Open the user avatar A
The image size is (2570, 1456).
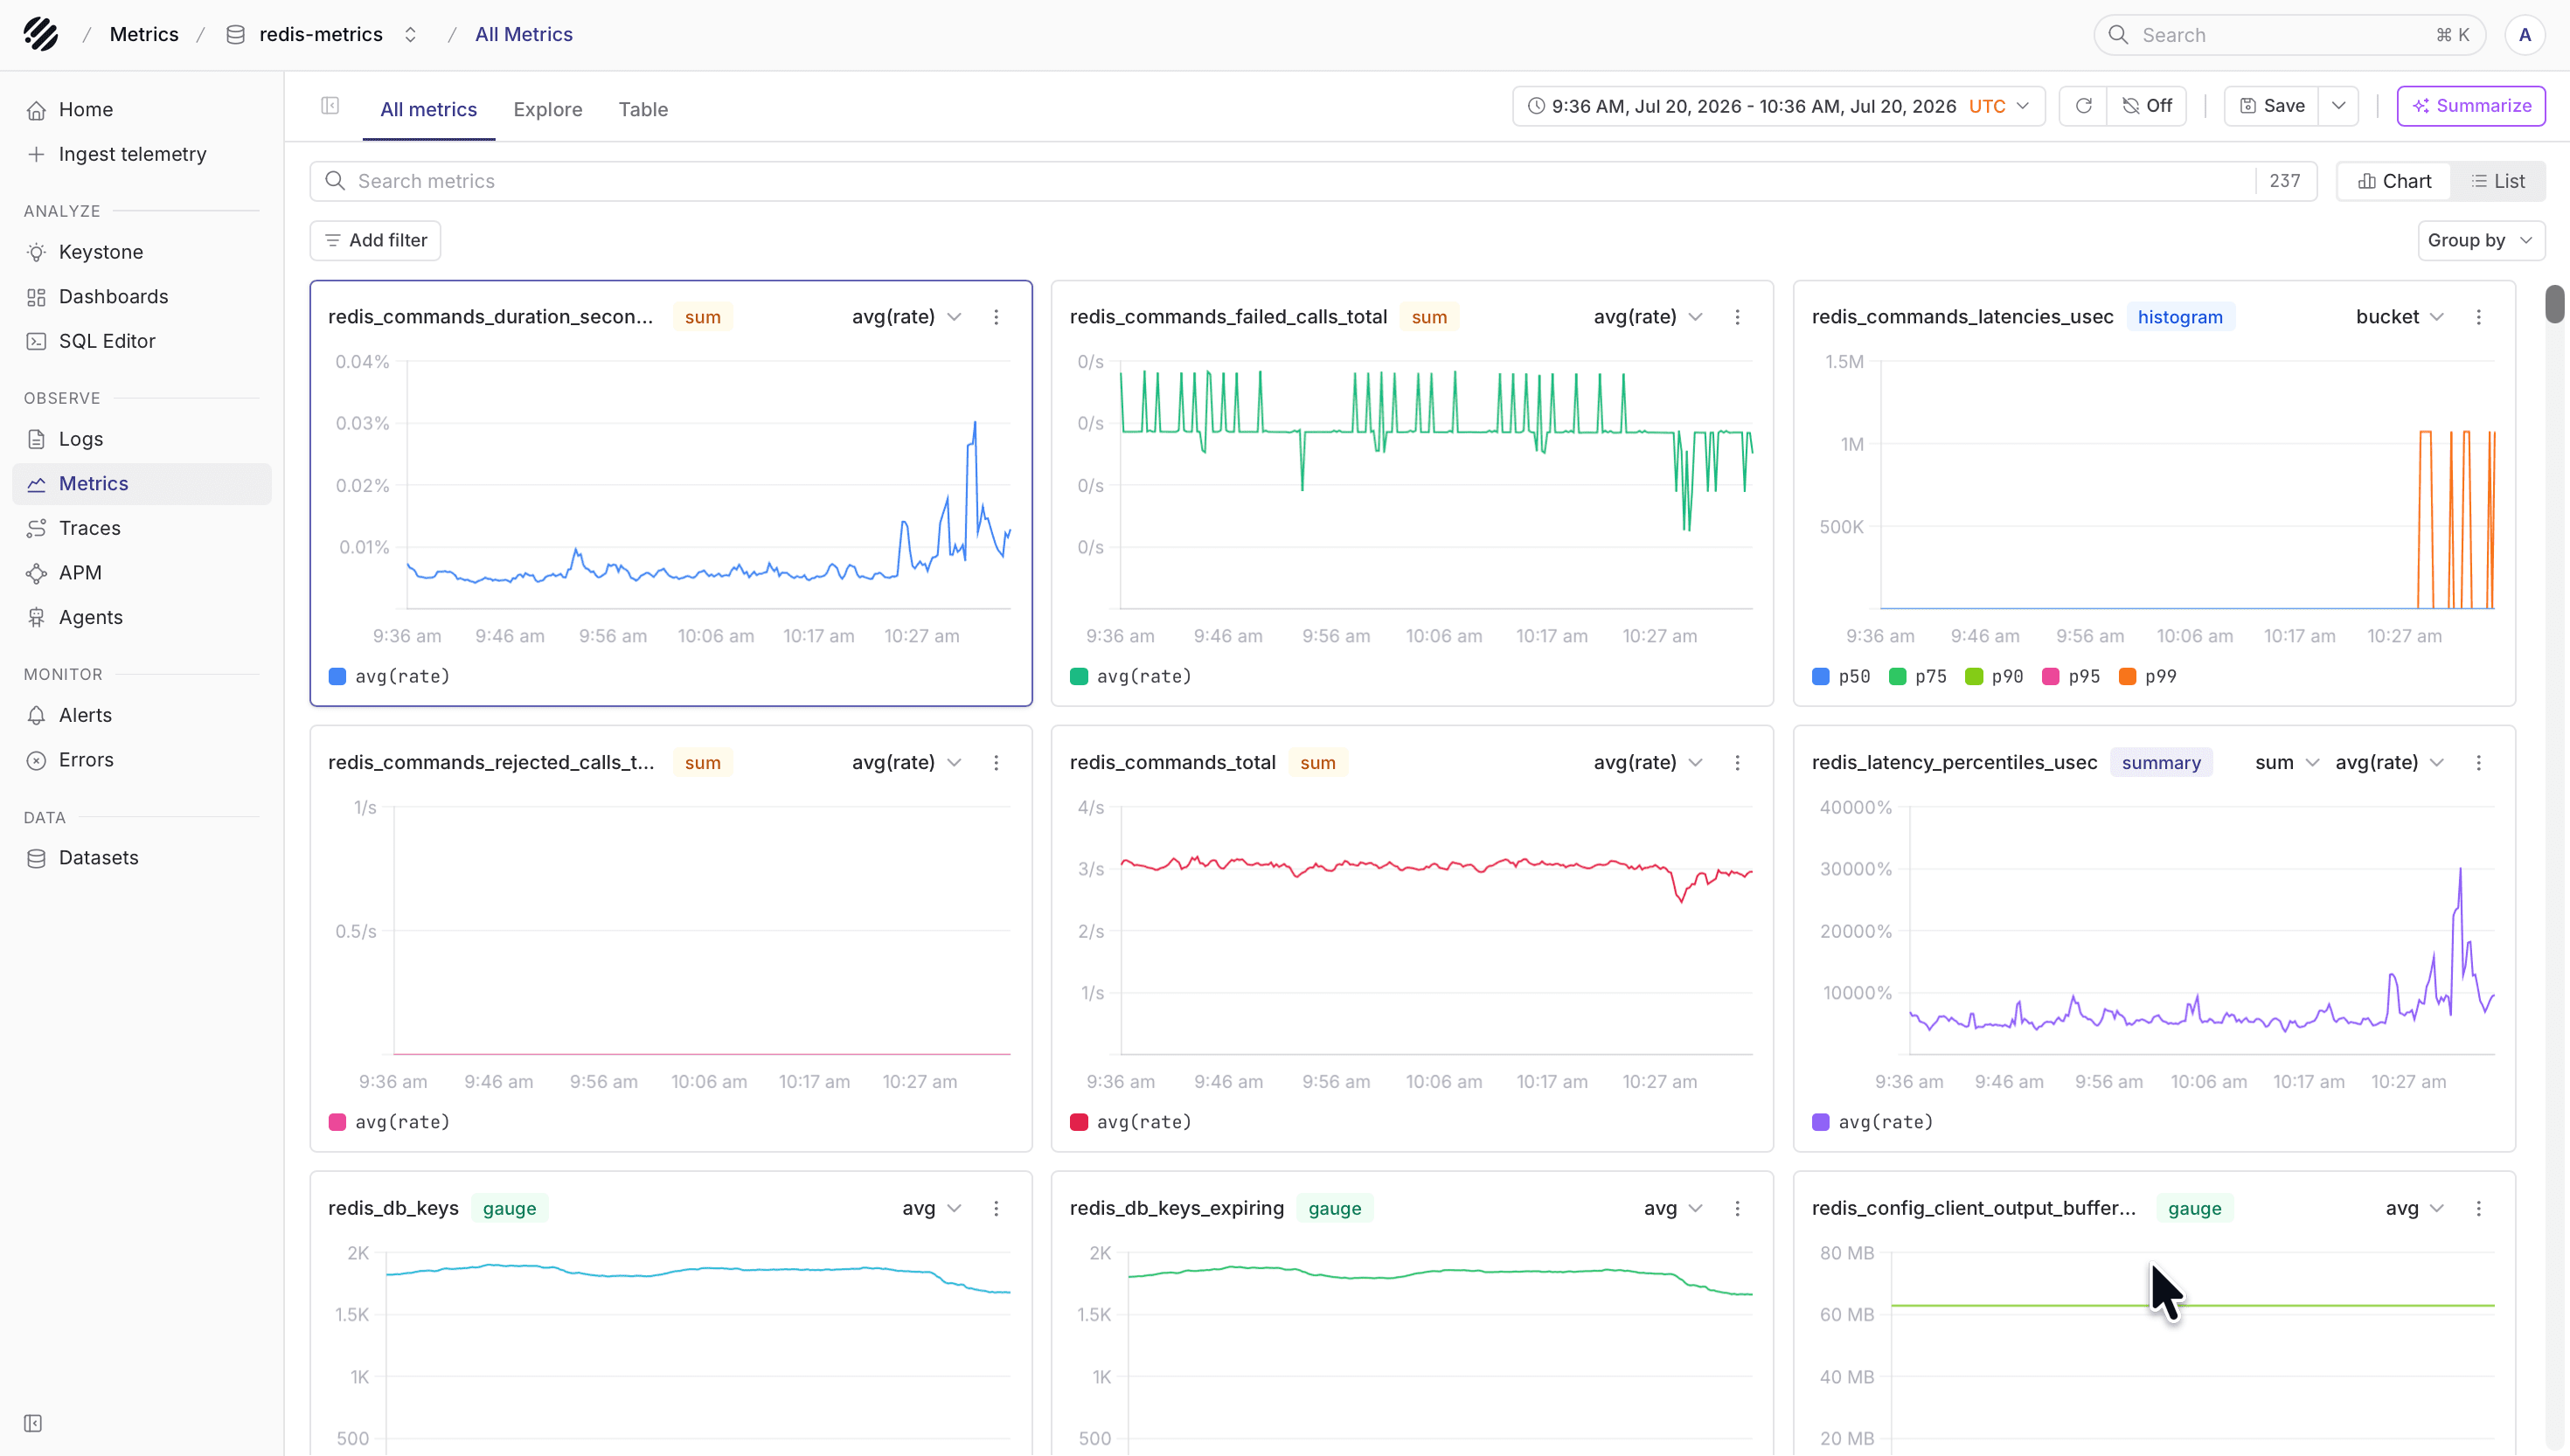point(2525,35)
